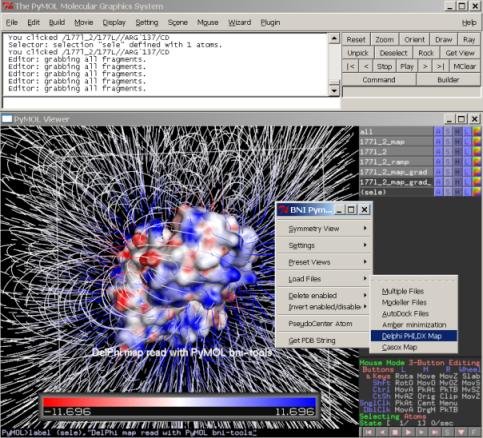Open Show (S) menu for (sele)
Image resolution: width=483 pixels, height=438 pixels.
click(x=448, y=192)
